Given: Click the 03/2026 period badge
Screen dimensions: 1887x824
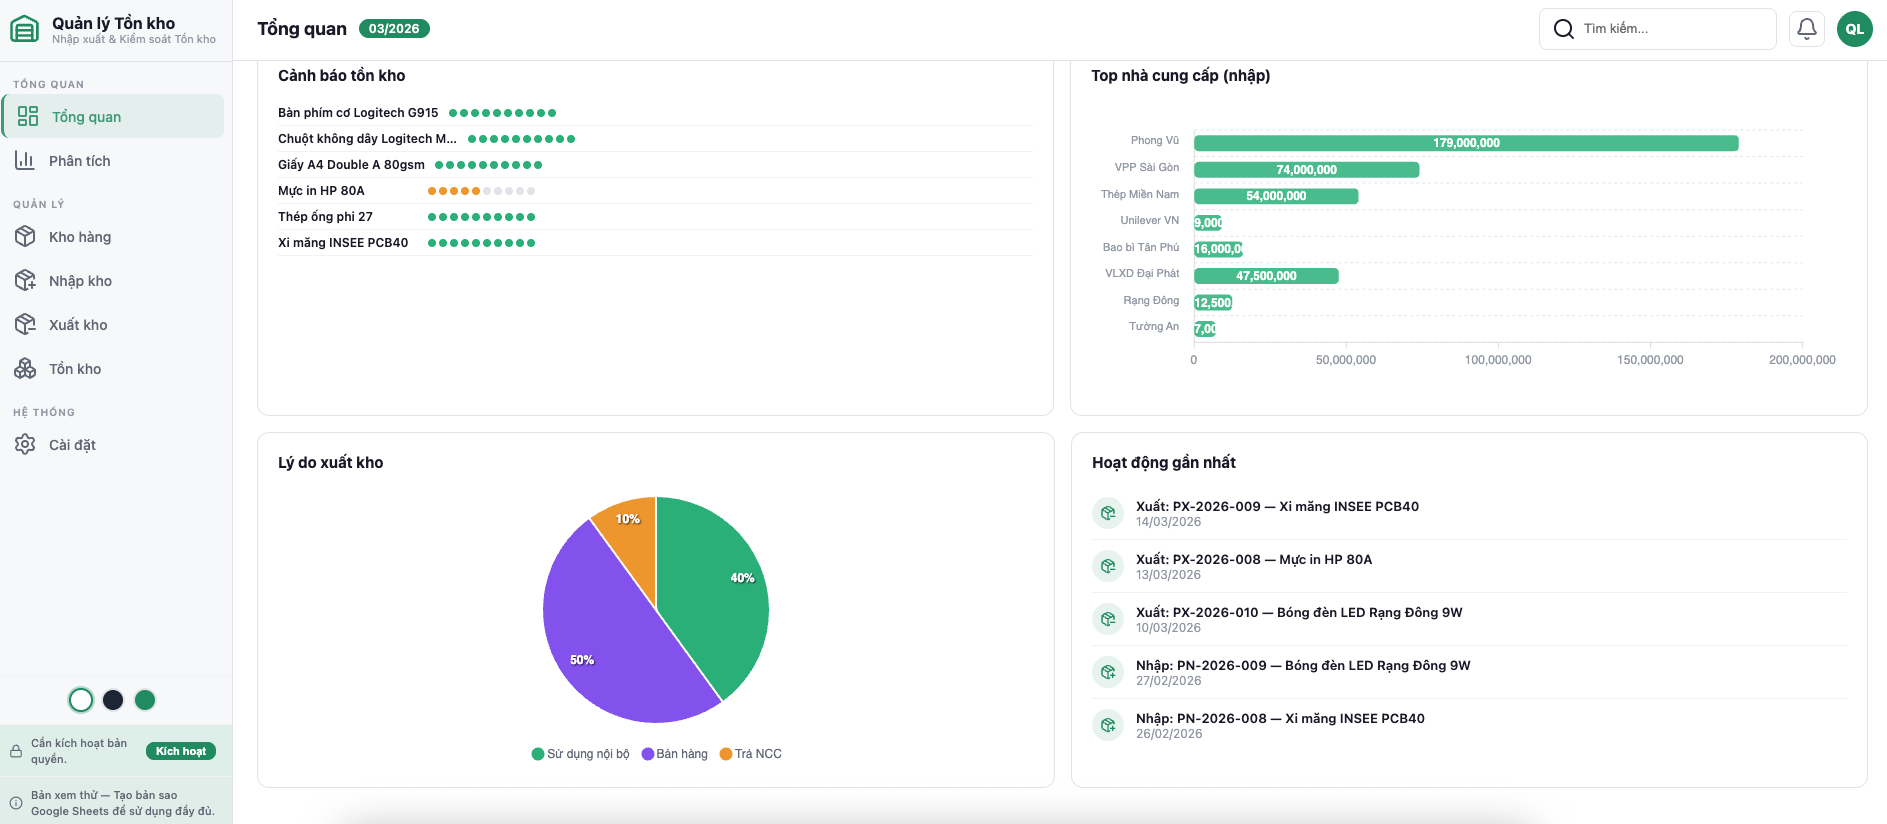Looking at the screenshot, I should [394, 29].
